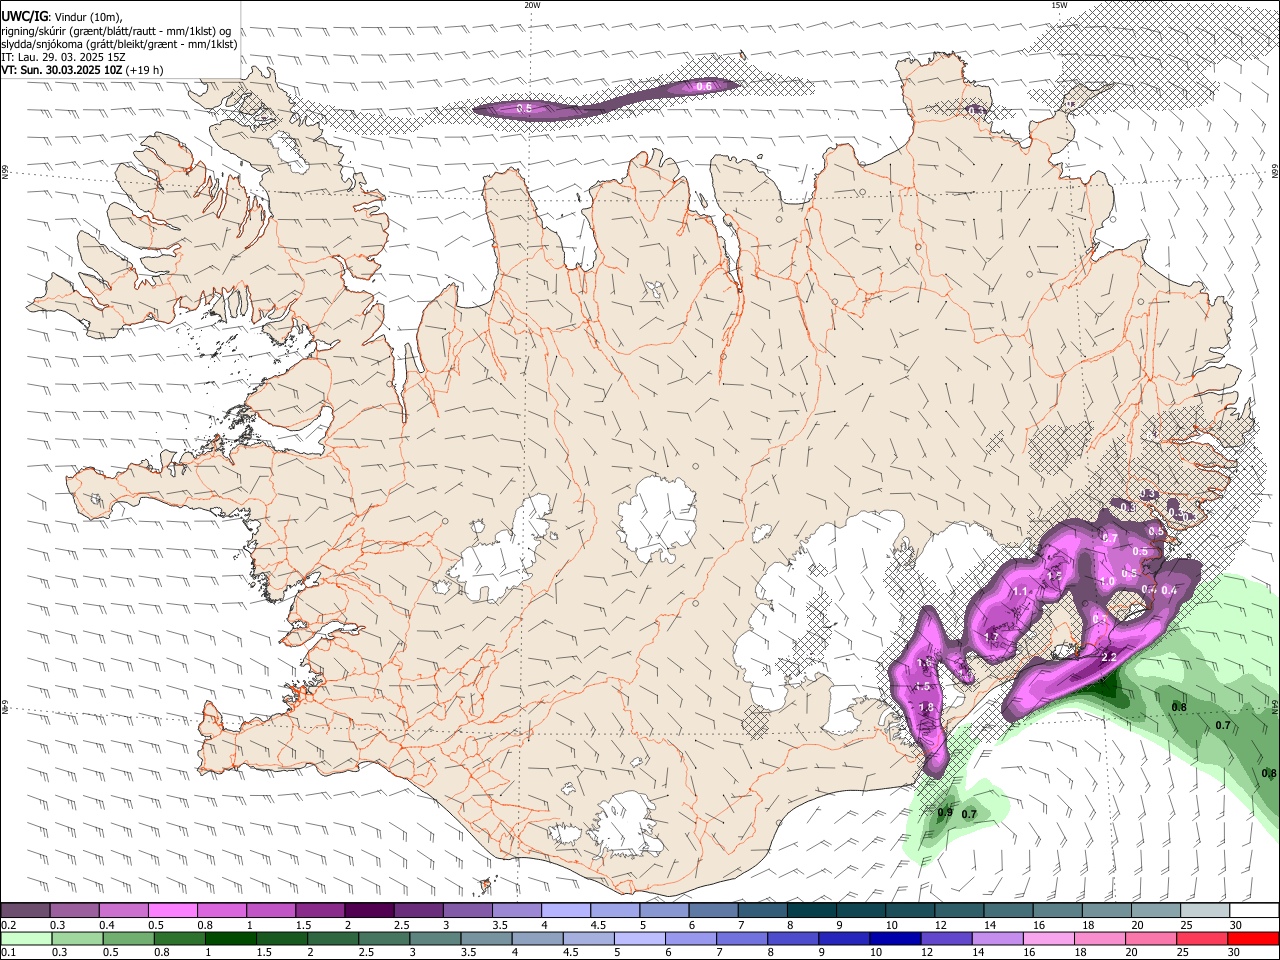1280x960 pixels.
Task: Click top-row legend swatch between 0.3 and 0.4
Action: tap(75, 910)
